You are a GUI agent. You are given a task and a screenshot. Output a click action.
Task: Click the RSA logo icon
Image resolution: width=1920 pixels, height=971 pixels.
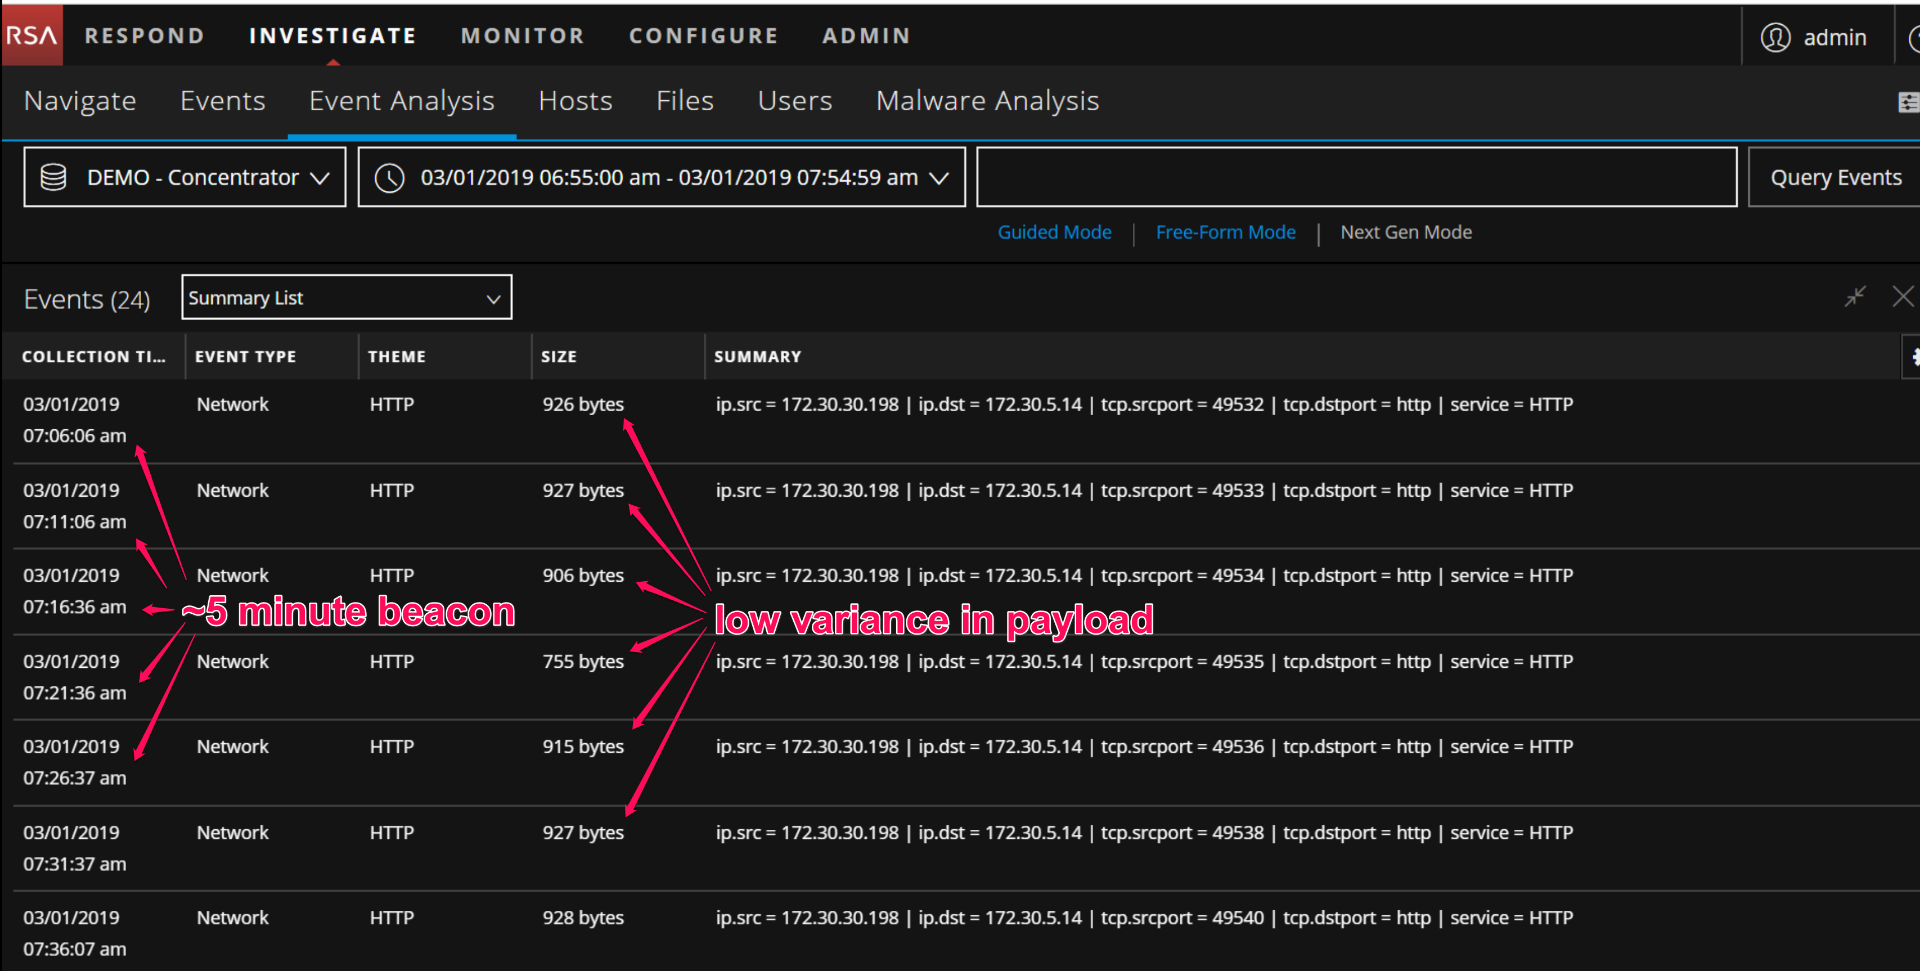(32, 36)
